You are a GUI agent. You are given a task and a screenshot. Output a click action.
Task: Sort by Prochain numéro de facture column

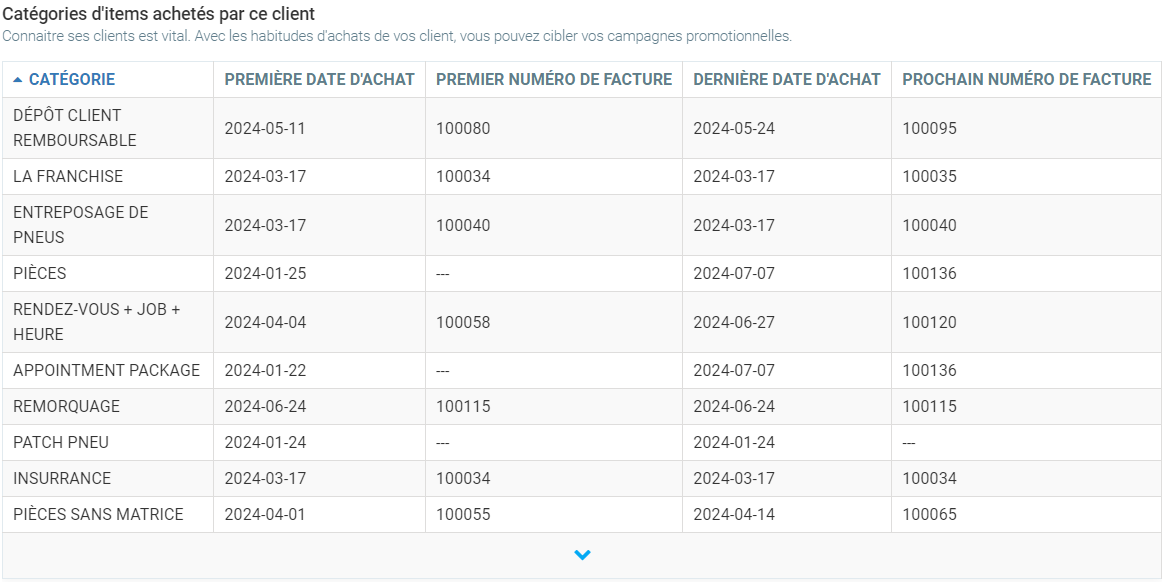(x=1026, y=80)
